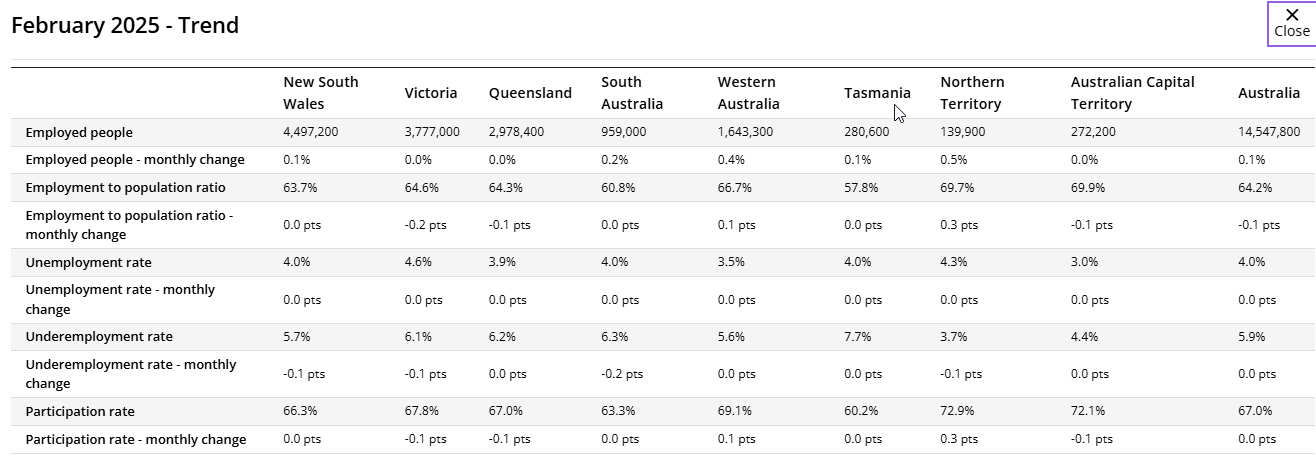Select the Victoria column header
Viewport: 1316px width, 469px height.
(x=431, y=93)
